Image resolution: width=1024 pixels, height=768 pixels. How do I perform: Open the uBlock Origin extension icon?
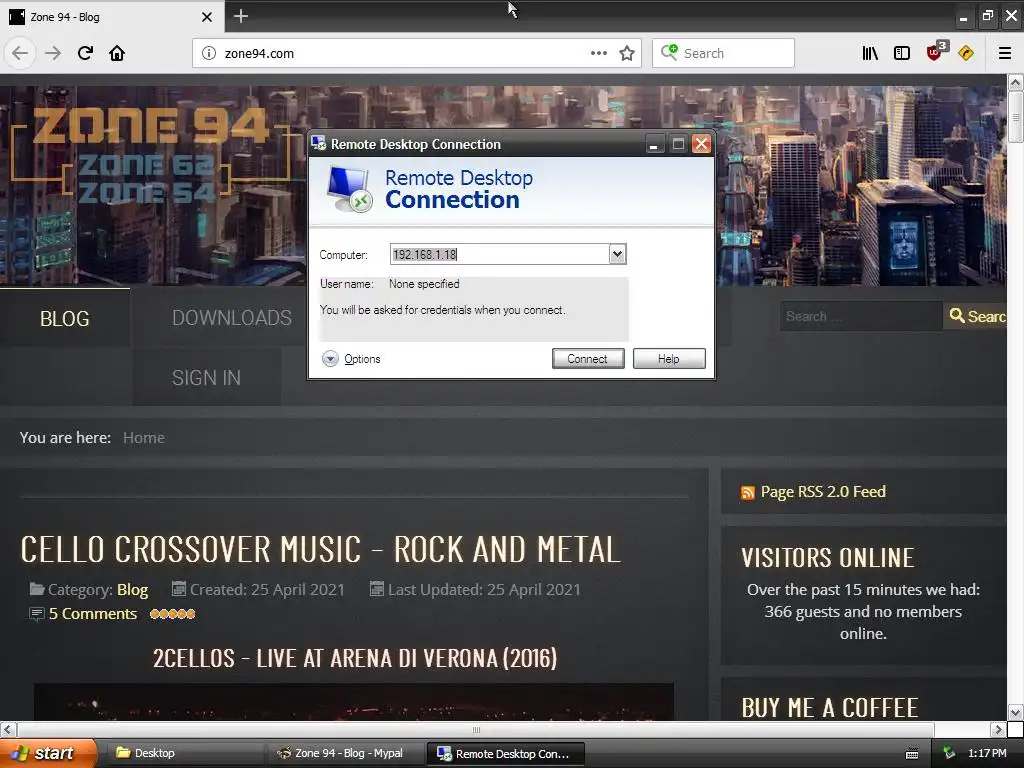pyautogui.click(x=935, y=52)
